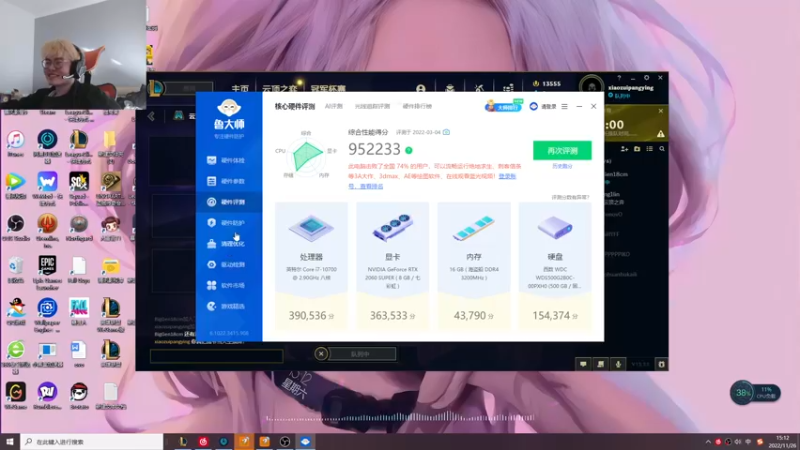The width and height of the screenshot is (800, 450).
Task: Click the warning triangle in the timer panel
Action: [660, 134]
